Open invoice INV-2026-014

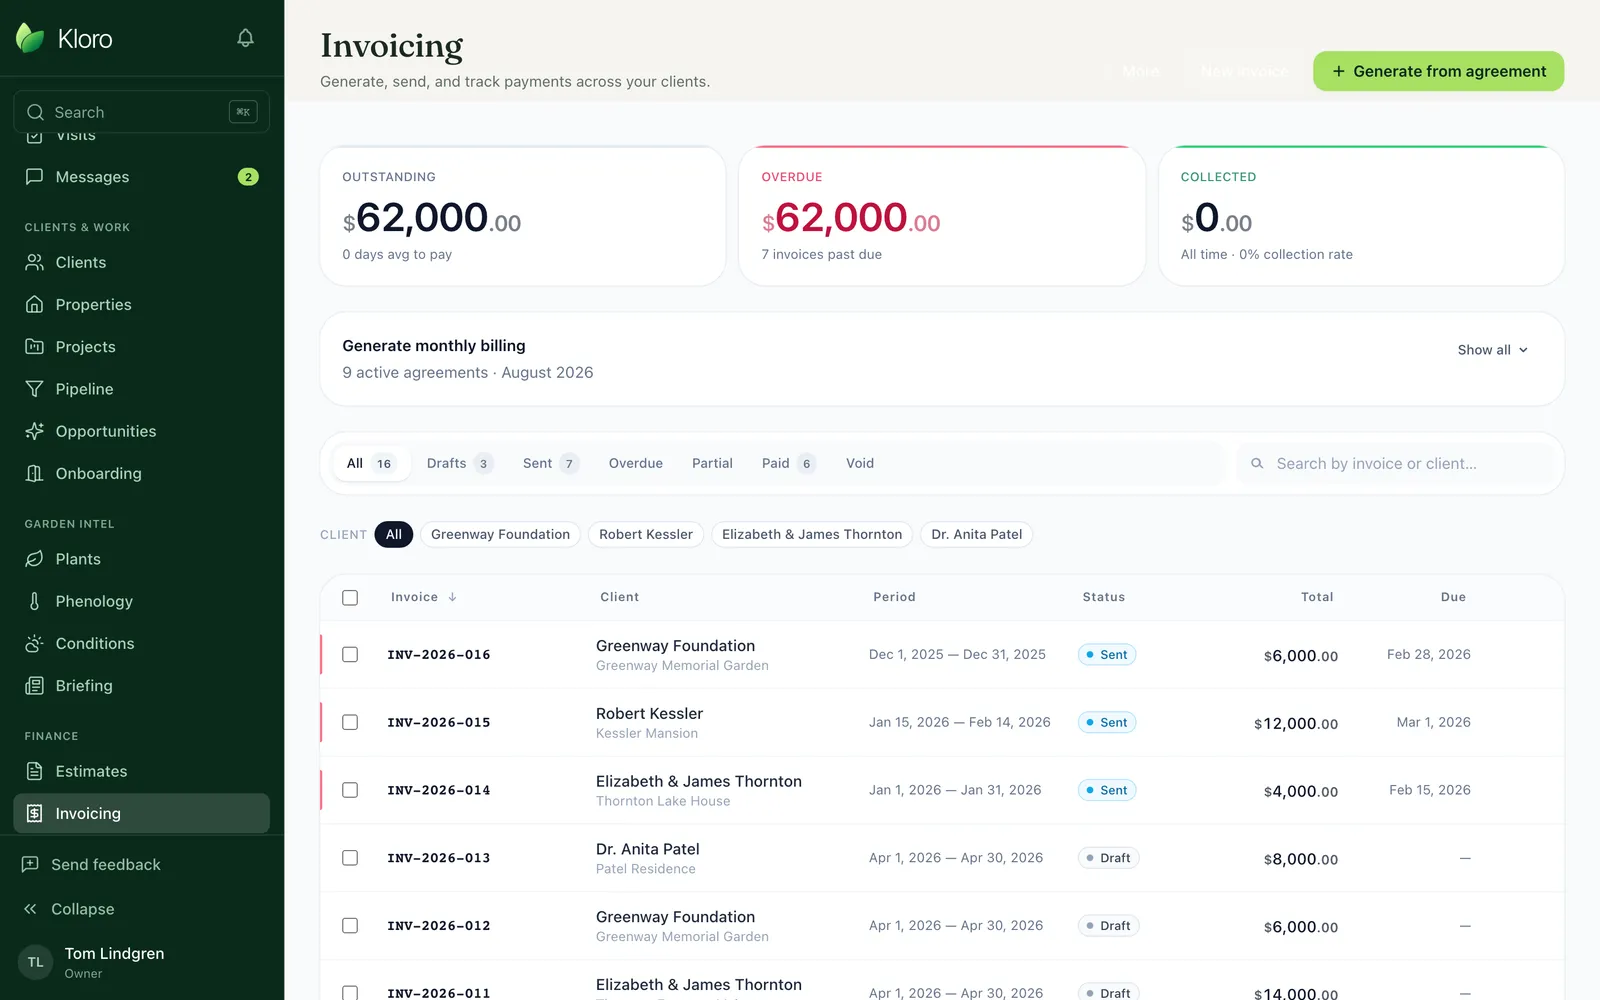[439, 791]
